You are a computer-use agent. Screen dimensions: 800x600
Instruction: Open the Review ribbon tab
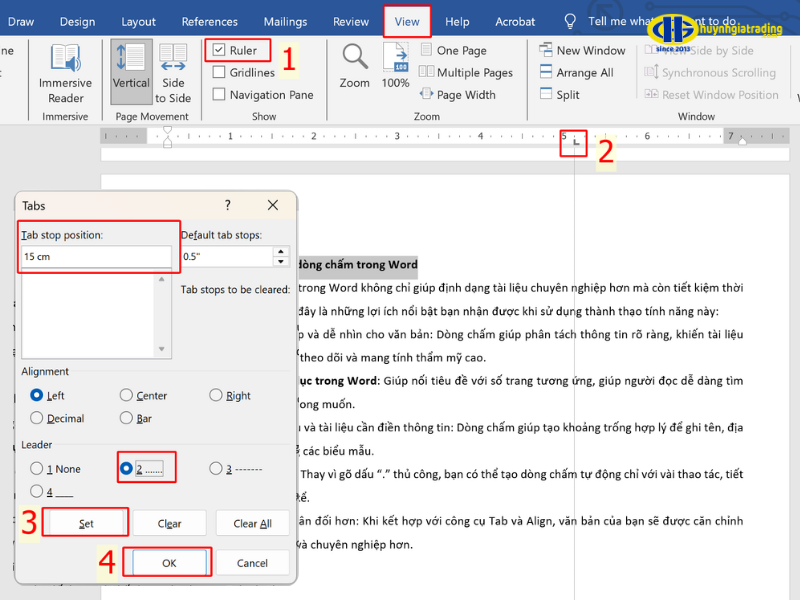point(351,21)
